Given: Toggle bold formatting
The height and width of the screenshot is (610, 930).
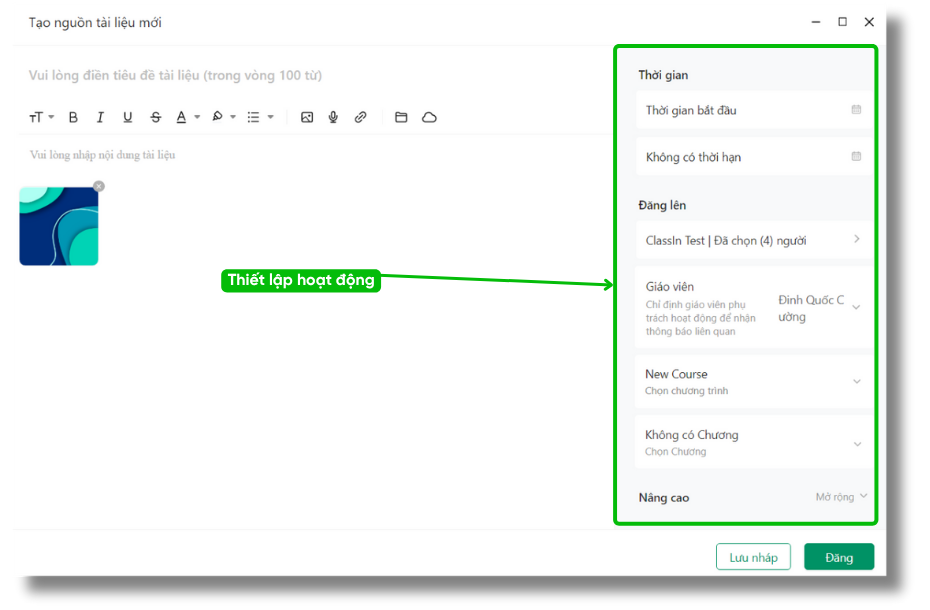Looking at the screenshot, I should 73,118.
